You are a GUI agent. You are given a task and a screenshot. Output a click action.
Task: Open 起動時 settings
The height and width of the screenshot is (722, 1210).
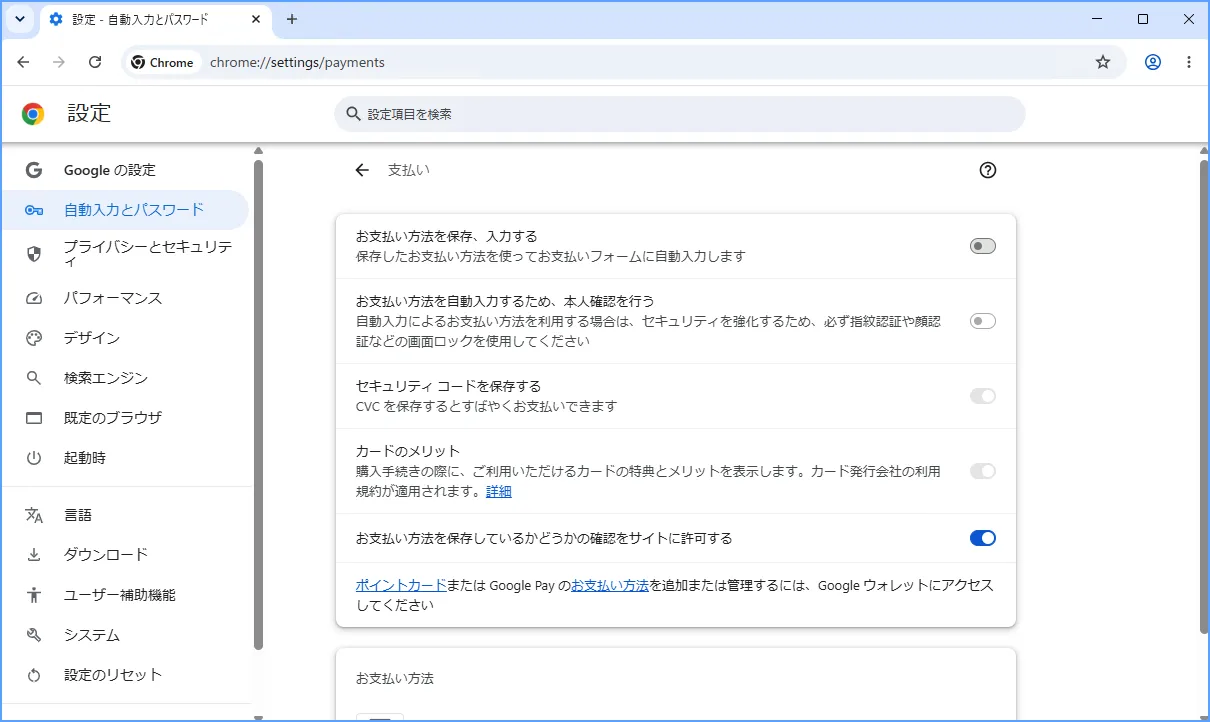click(x=125, y=458)
